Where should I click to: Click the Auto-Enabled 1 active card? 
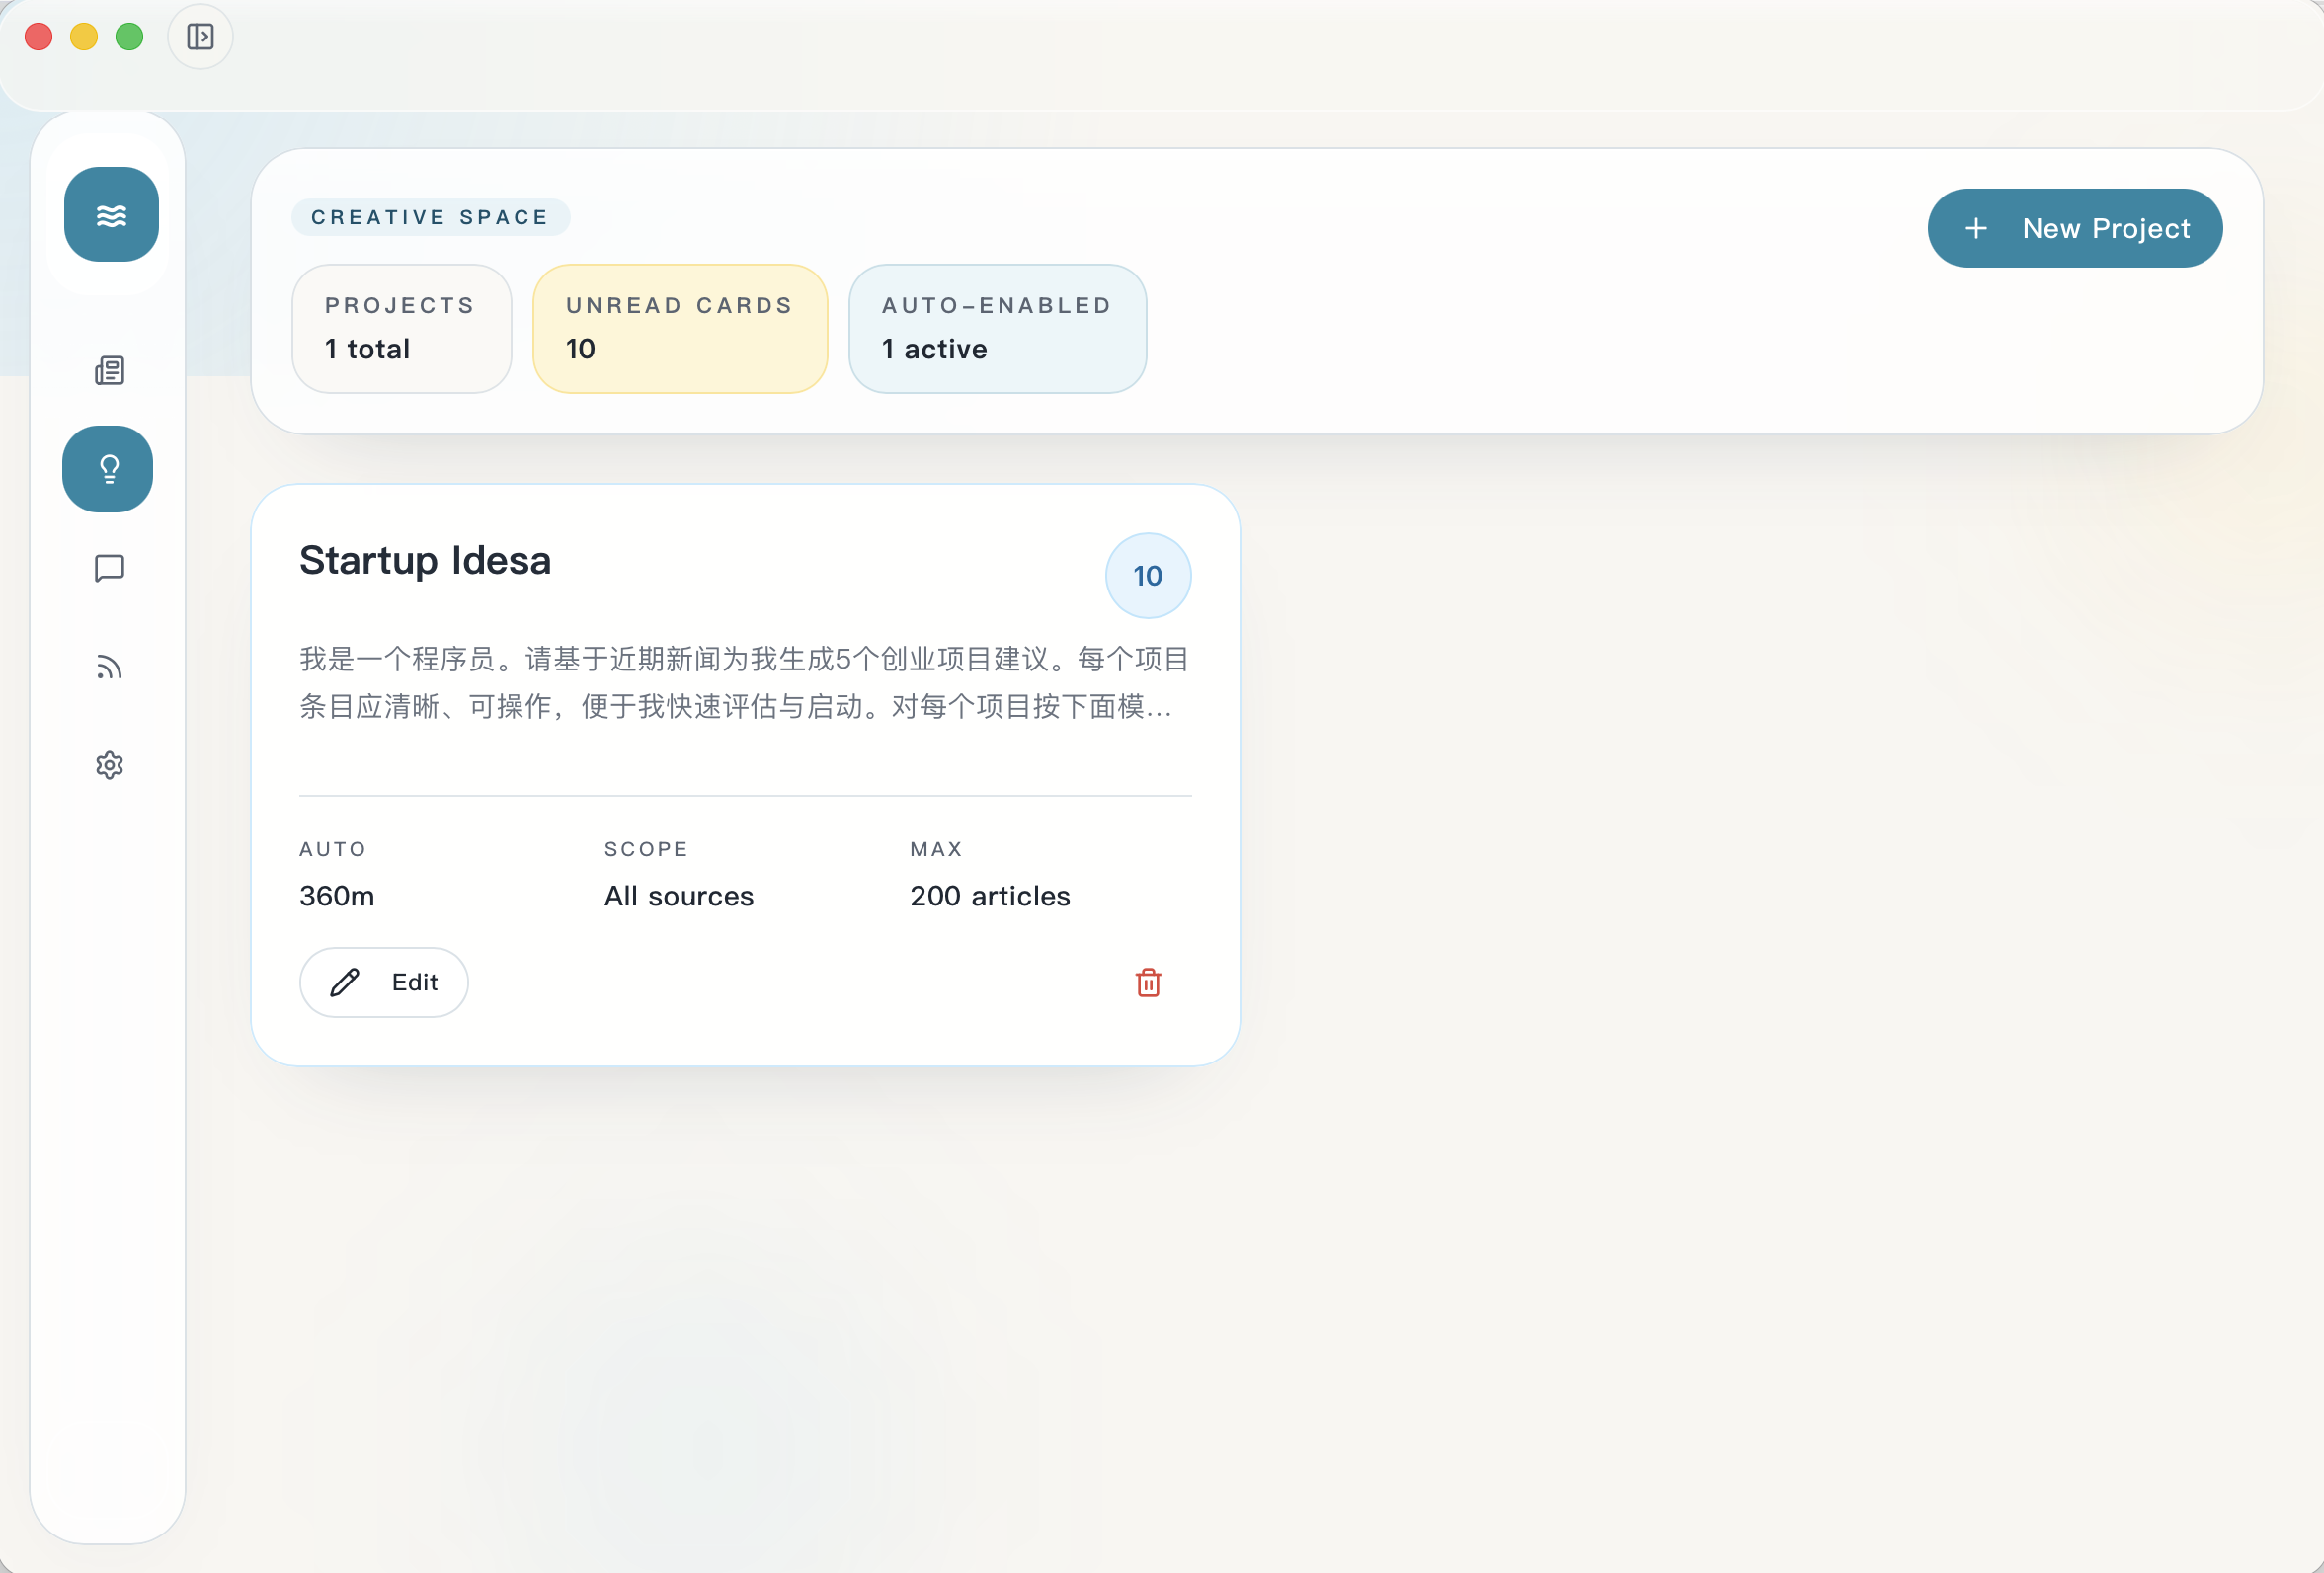[996, 328]
